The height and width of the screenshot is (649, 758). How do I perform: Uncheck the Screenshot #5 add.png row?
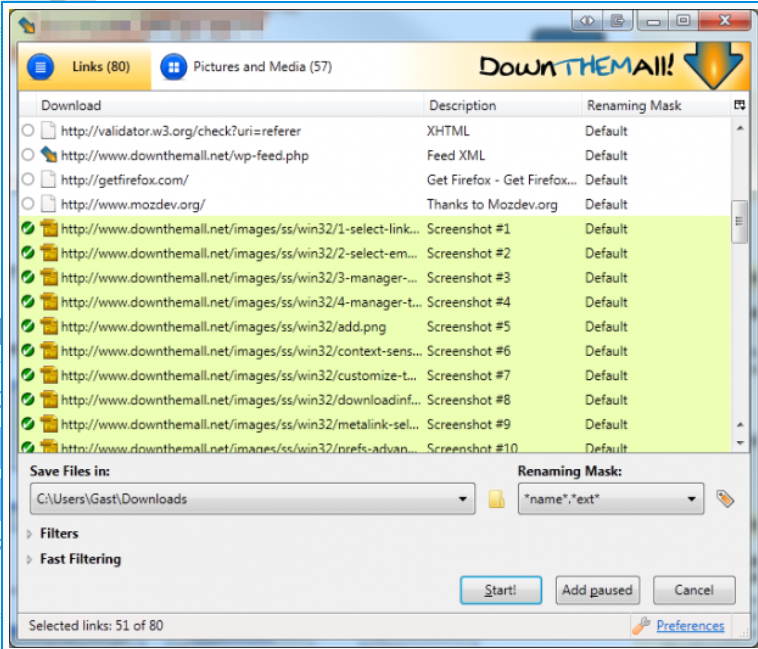[x=28, y=326]
